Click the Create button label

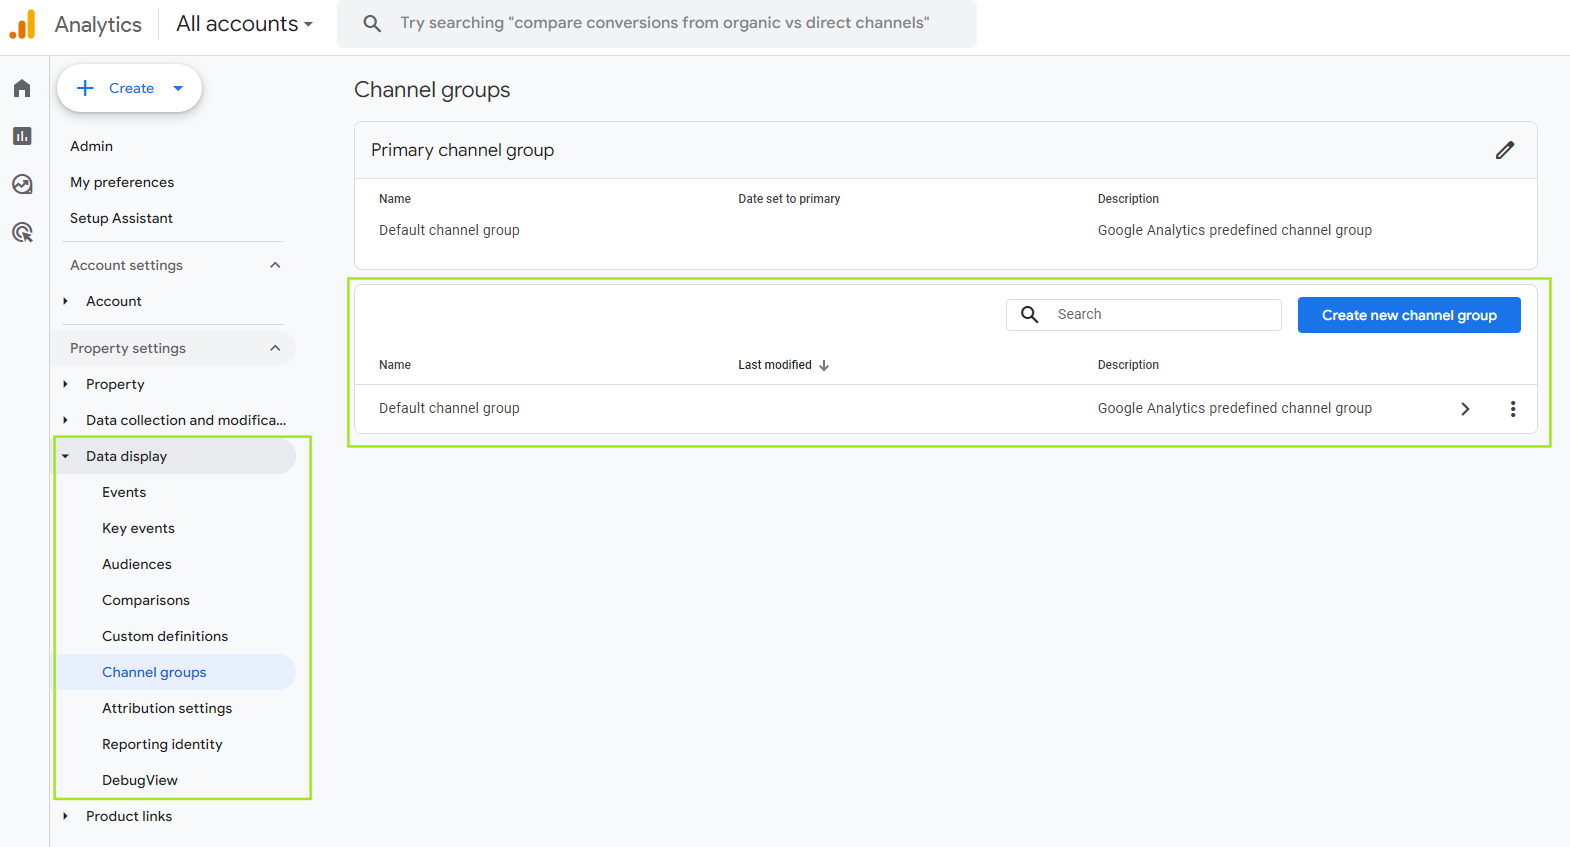pyautogui.click(x=131, y=88)
